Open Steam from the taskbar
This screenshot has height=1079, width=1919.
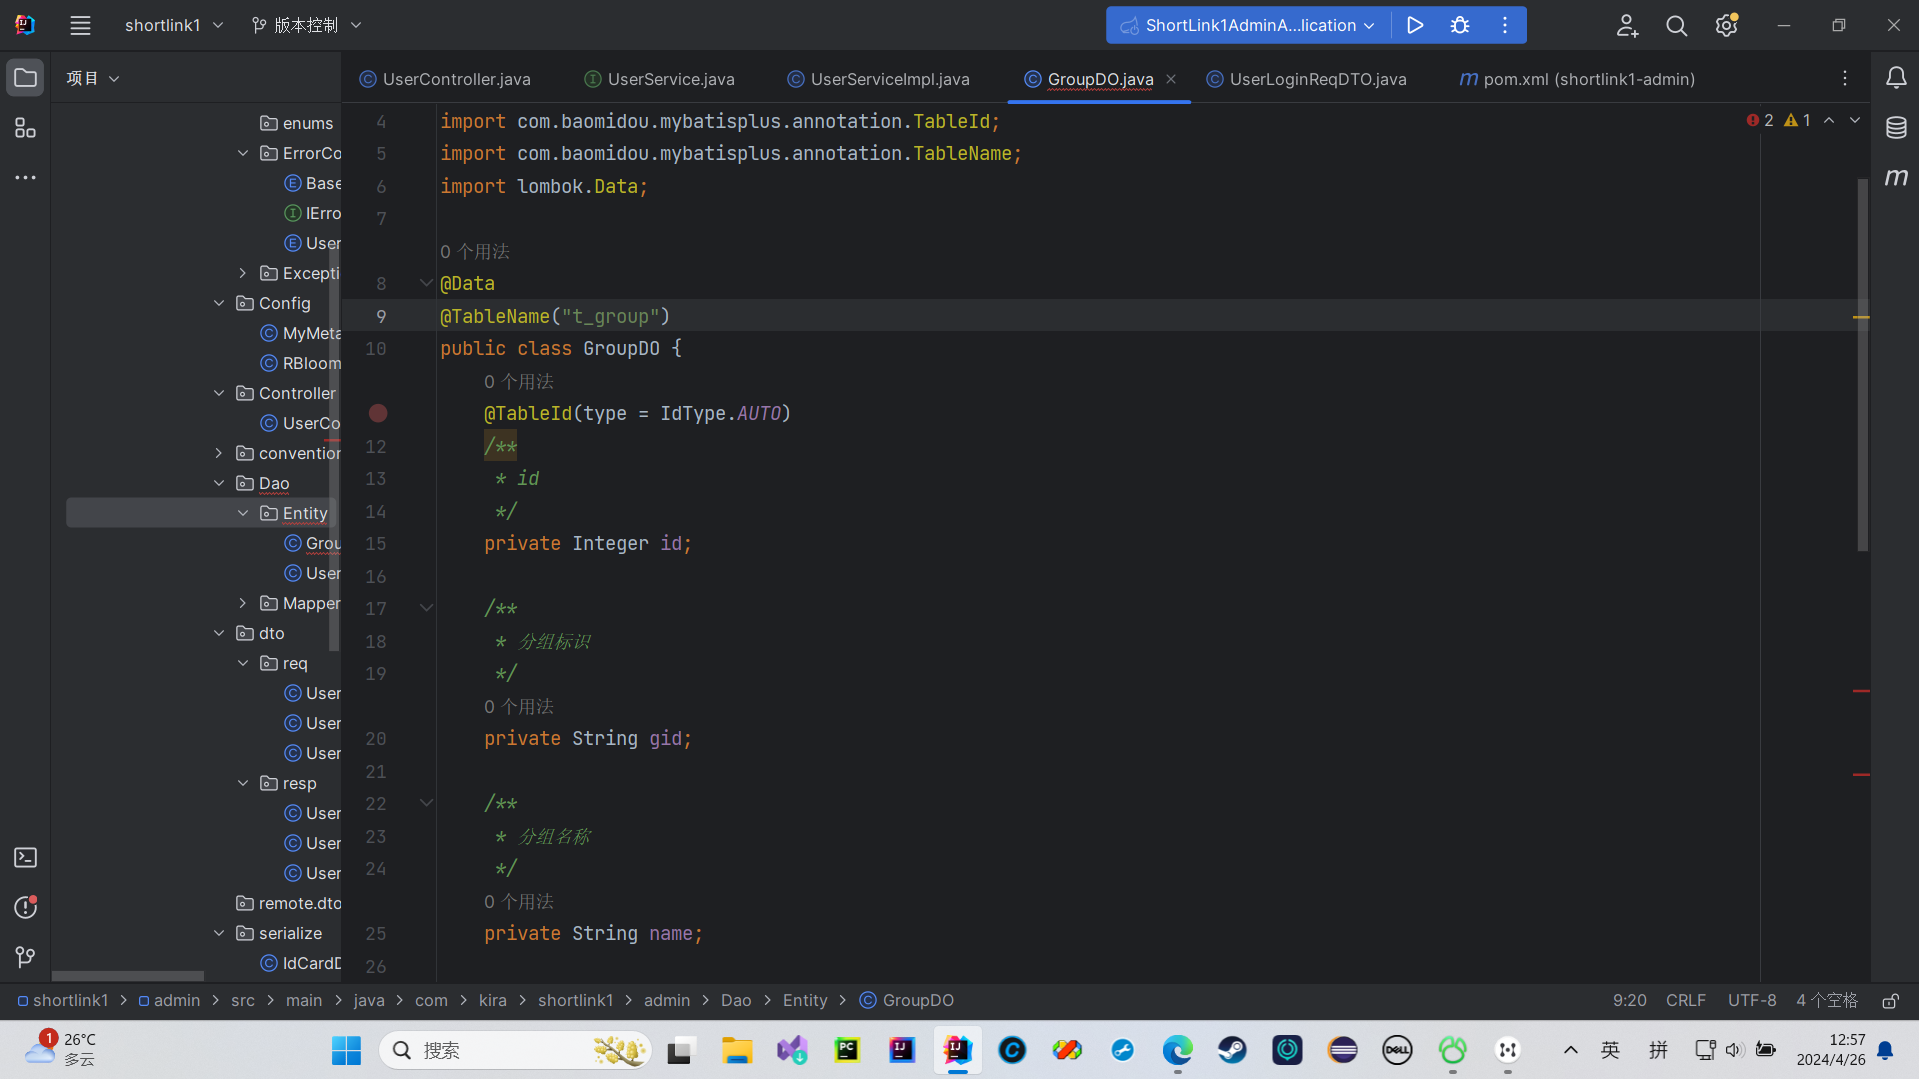tap(1232, 1050)
